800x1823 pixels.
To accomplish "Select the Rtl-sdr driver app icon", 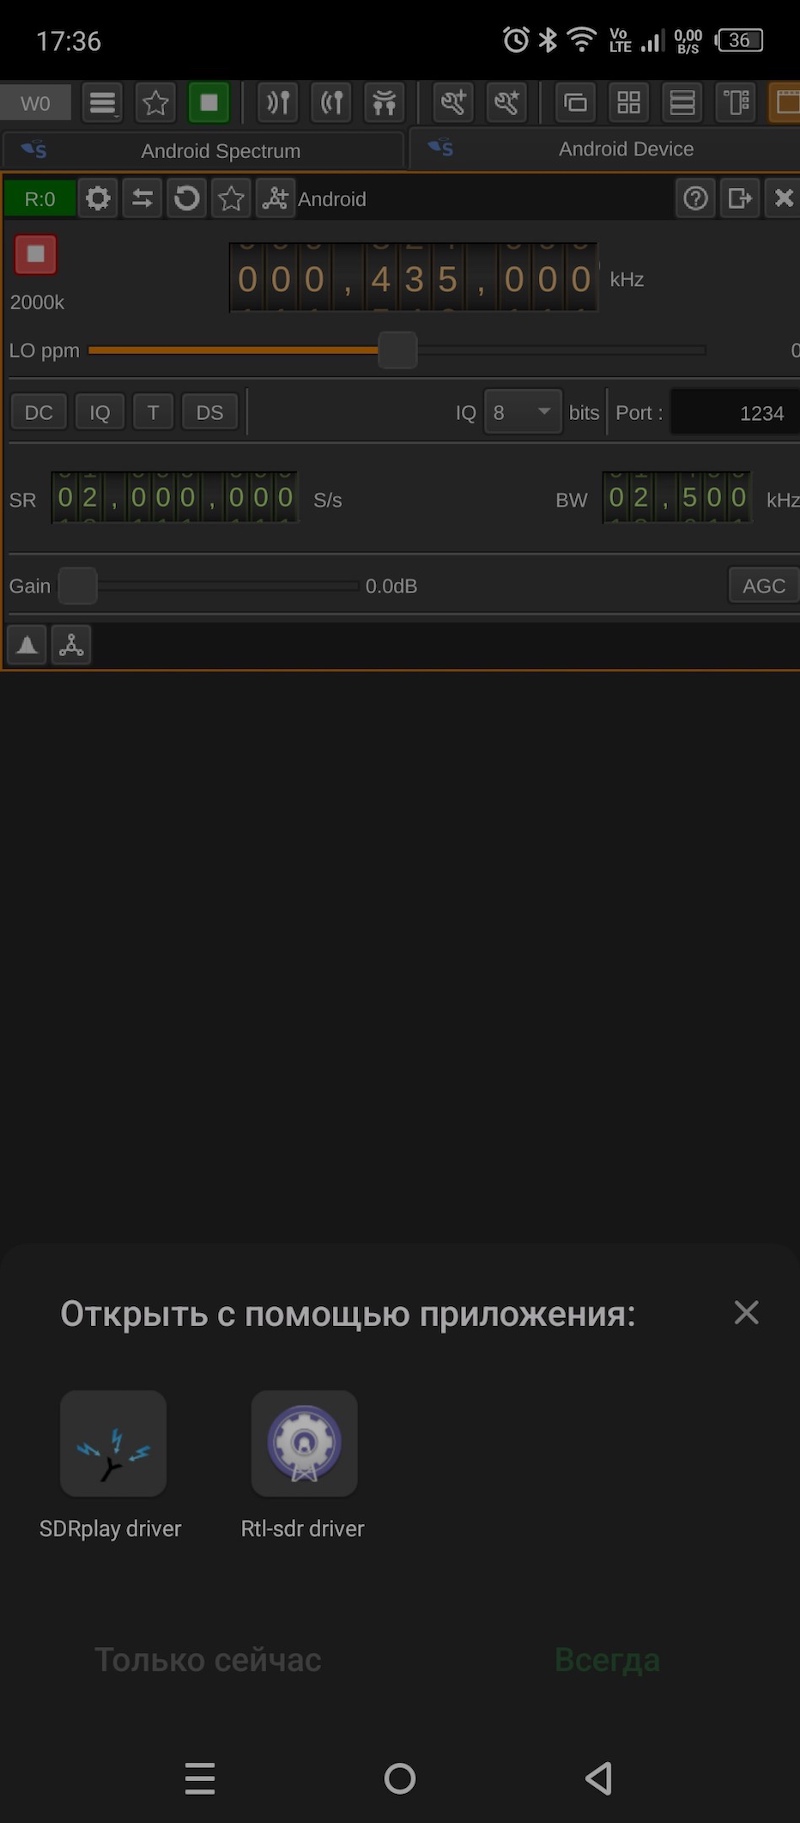I will pyautogui.click(x=304, y=1443).
